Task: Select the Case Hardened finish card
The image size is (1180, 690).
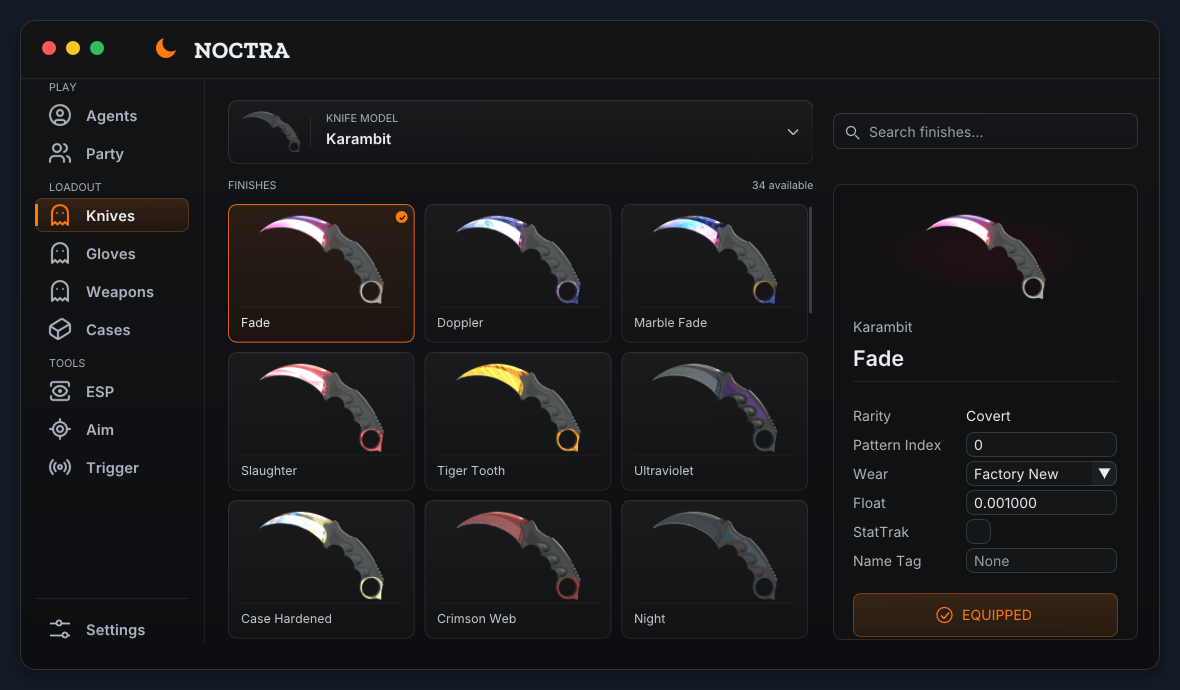Action: click(x=321, y=570)
